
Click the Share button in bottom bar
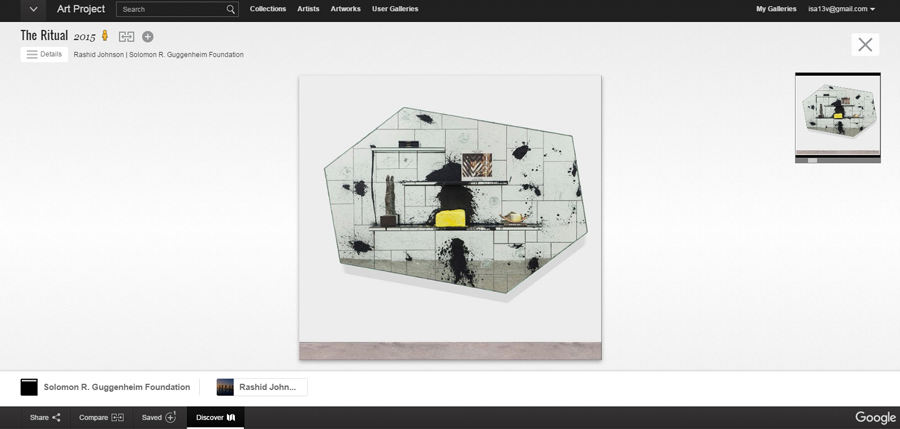tap(45, 418)
